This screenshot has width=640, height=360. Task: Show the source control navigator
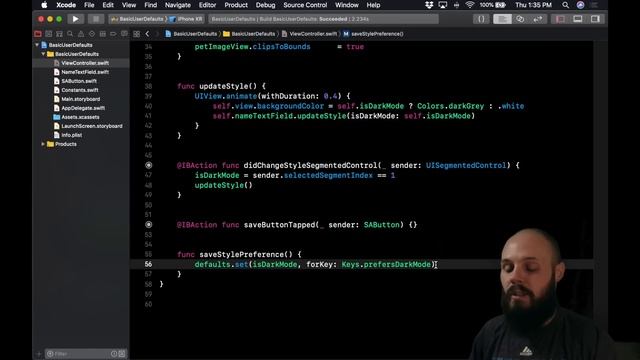(x=49, y=34)
